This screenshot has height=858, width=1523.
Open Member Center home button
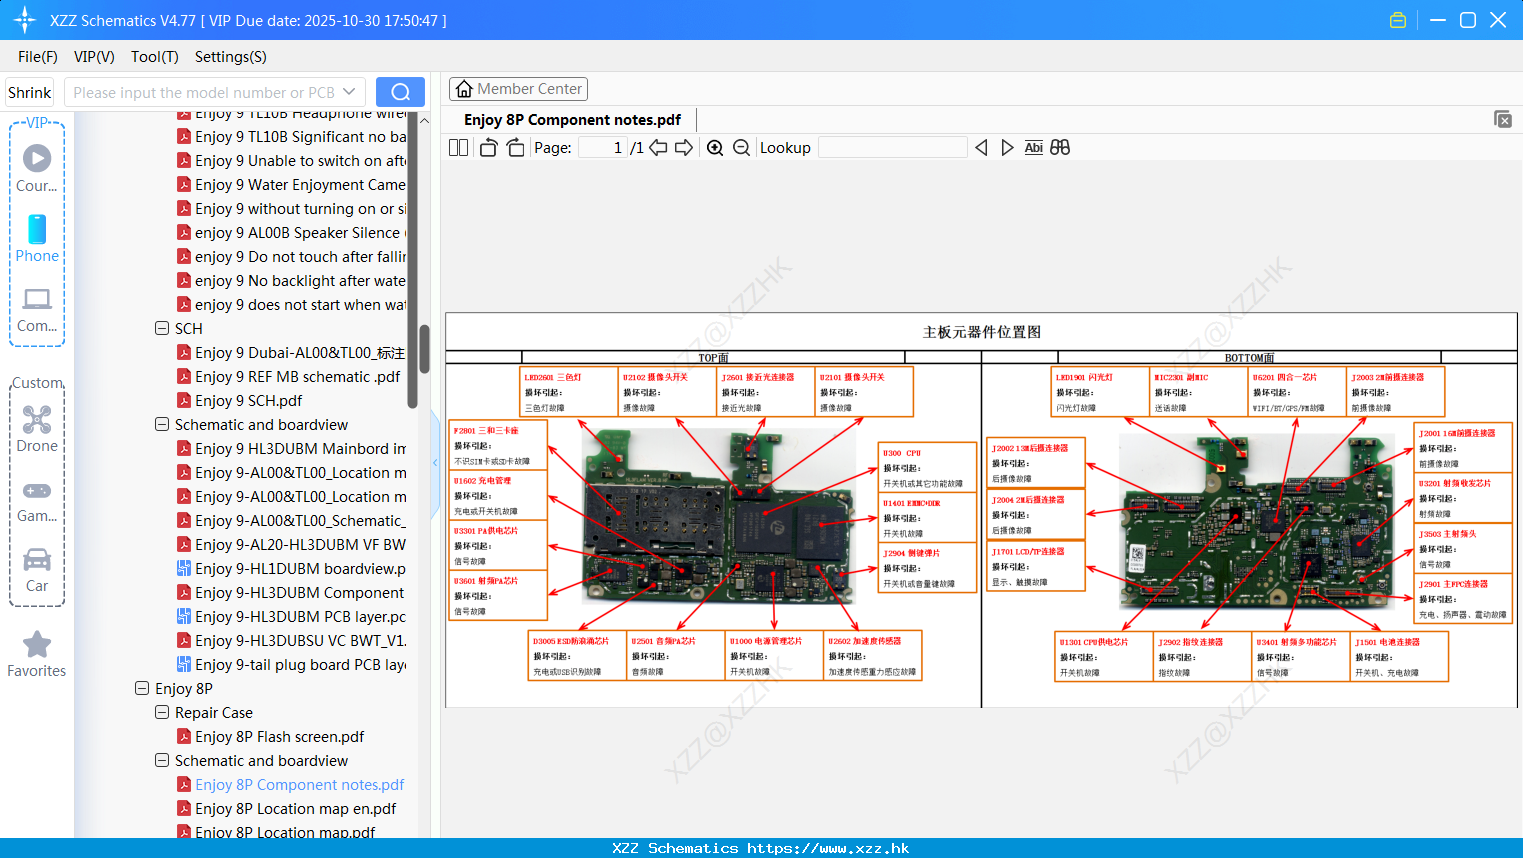point(518,89)
